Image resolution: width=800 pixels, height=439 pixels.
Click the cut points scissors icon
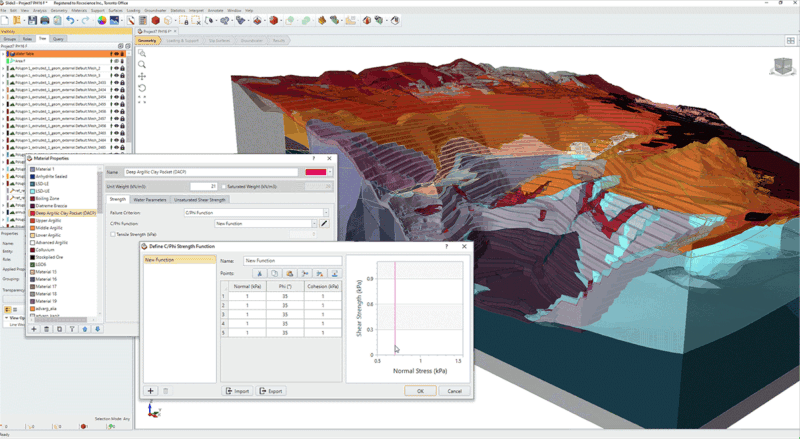click(x=260, y=274)
